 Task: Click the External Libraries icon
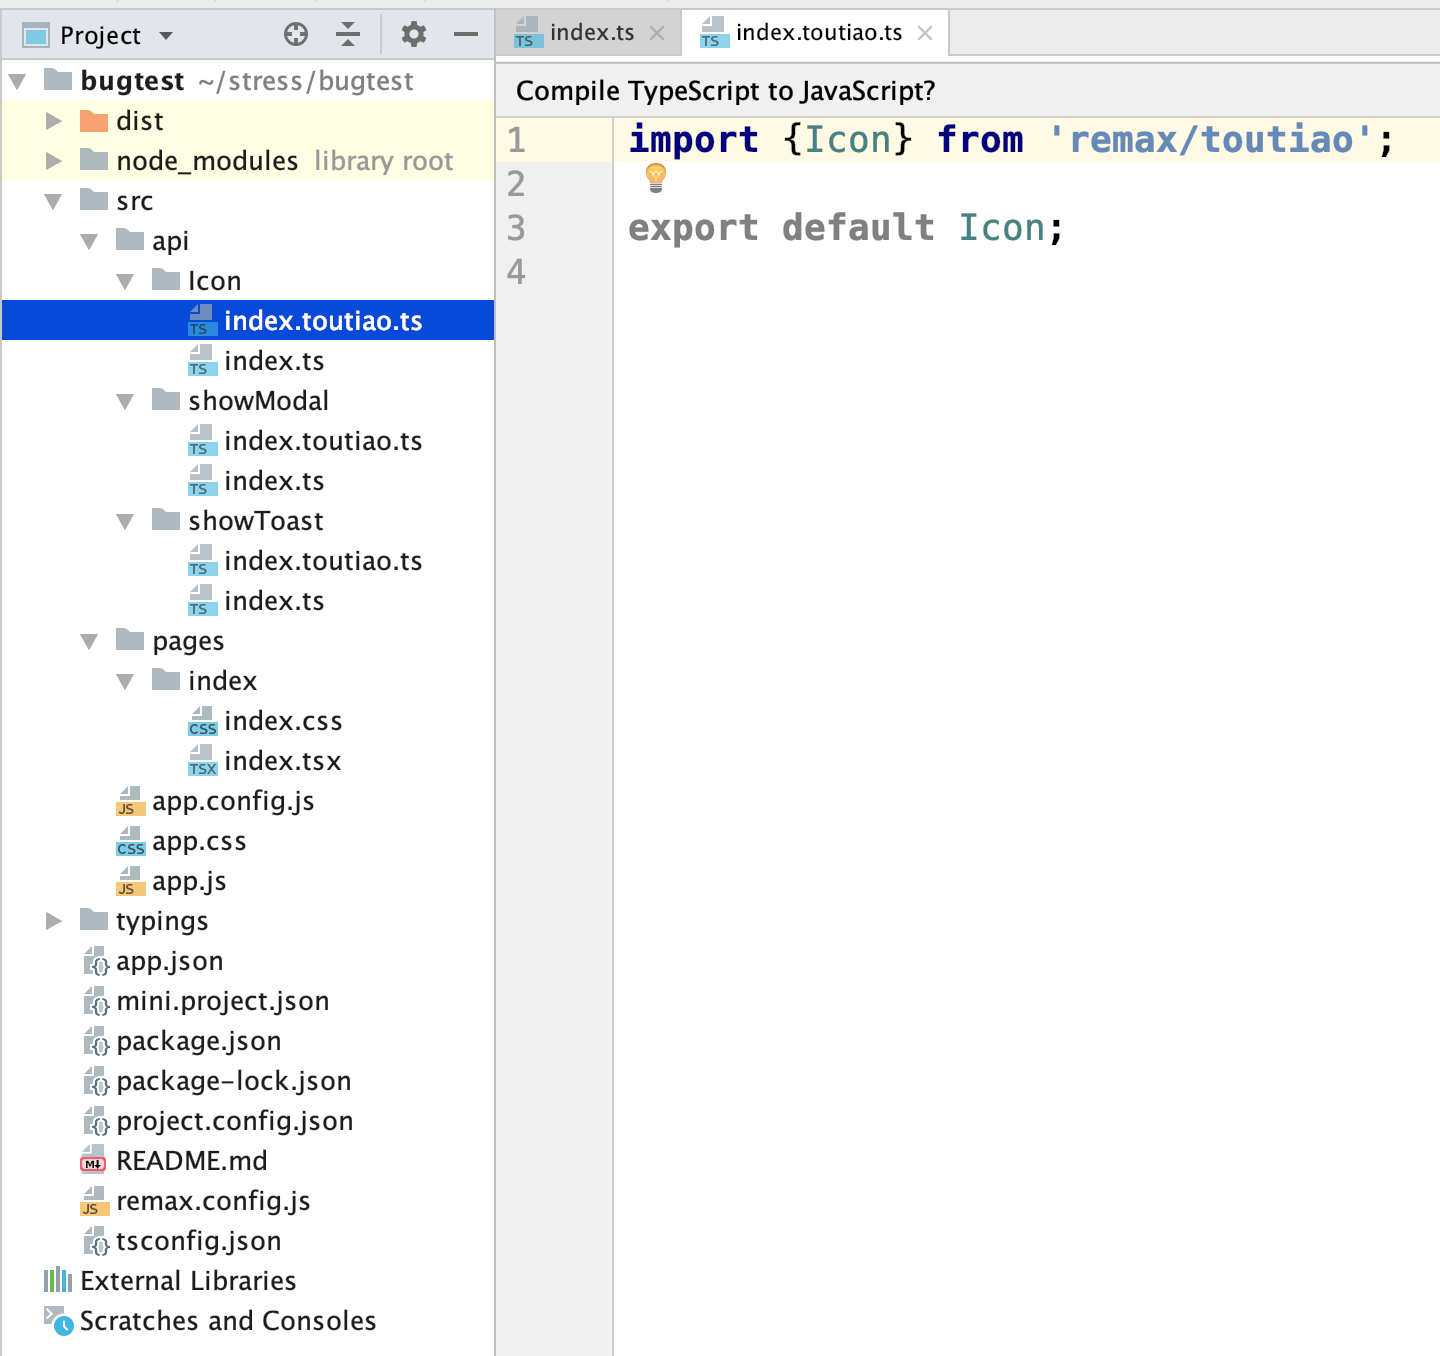(58, 1280)
